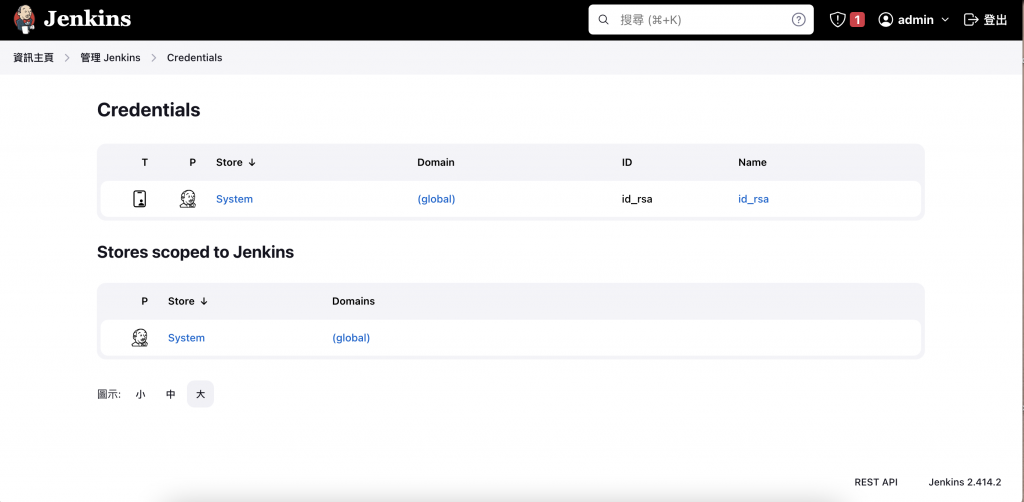Click the Stores scoped to Jenkins heading

(x=195, y=252)
